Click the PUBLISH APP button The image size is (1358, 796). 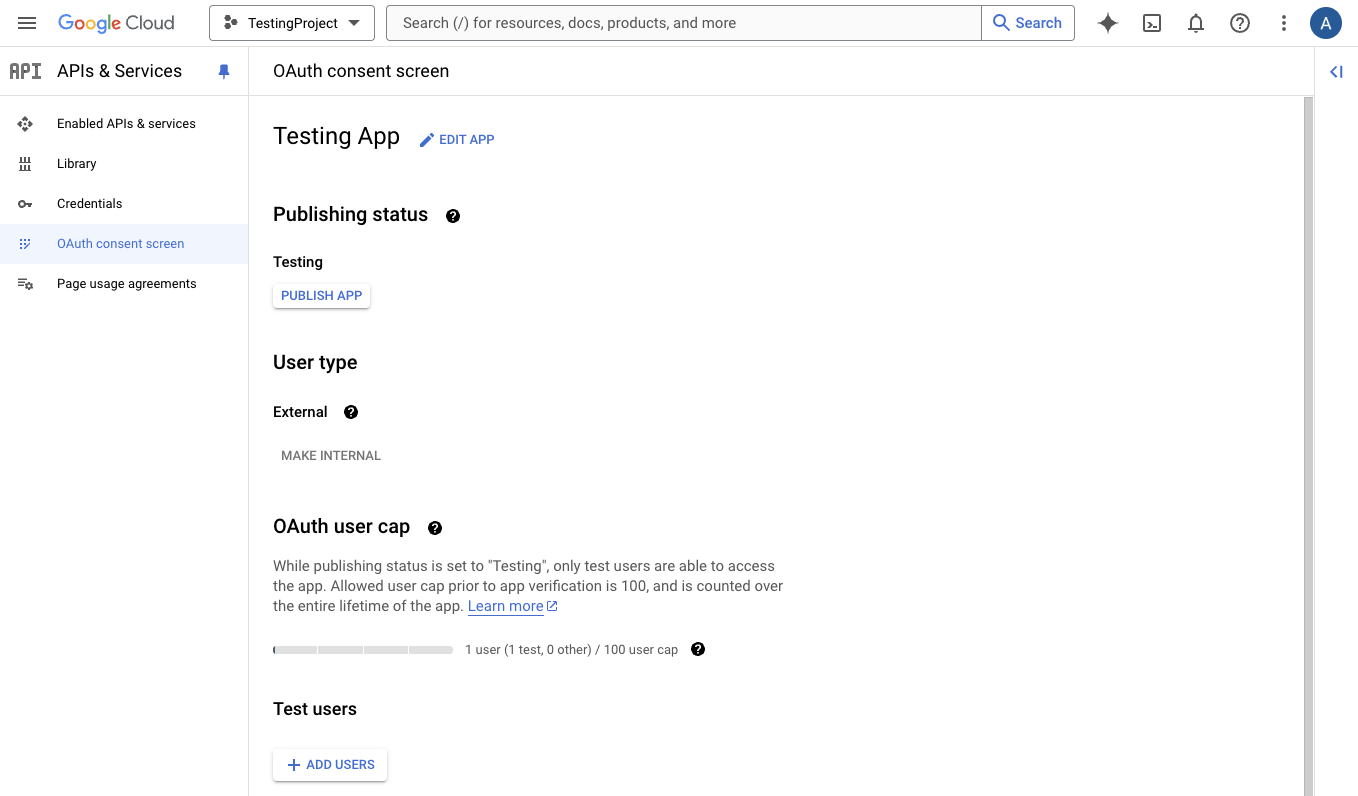(321, 296)
